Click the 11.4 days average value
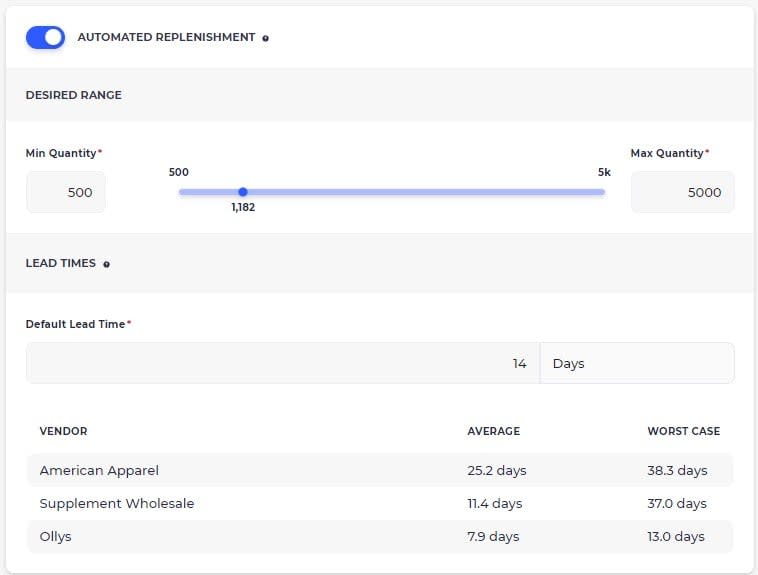Screen dimensions: 758x575 click(495, 503)
